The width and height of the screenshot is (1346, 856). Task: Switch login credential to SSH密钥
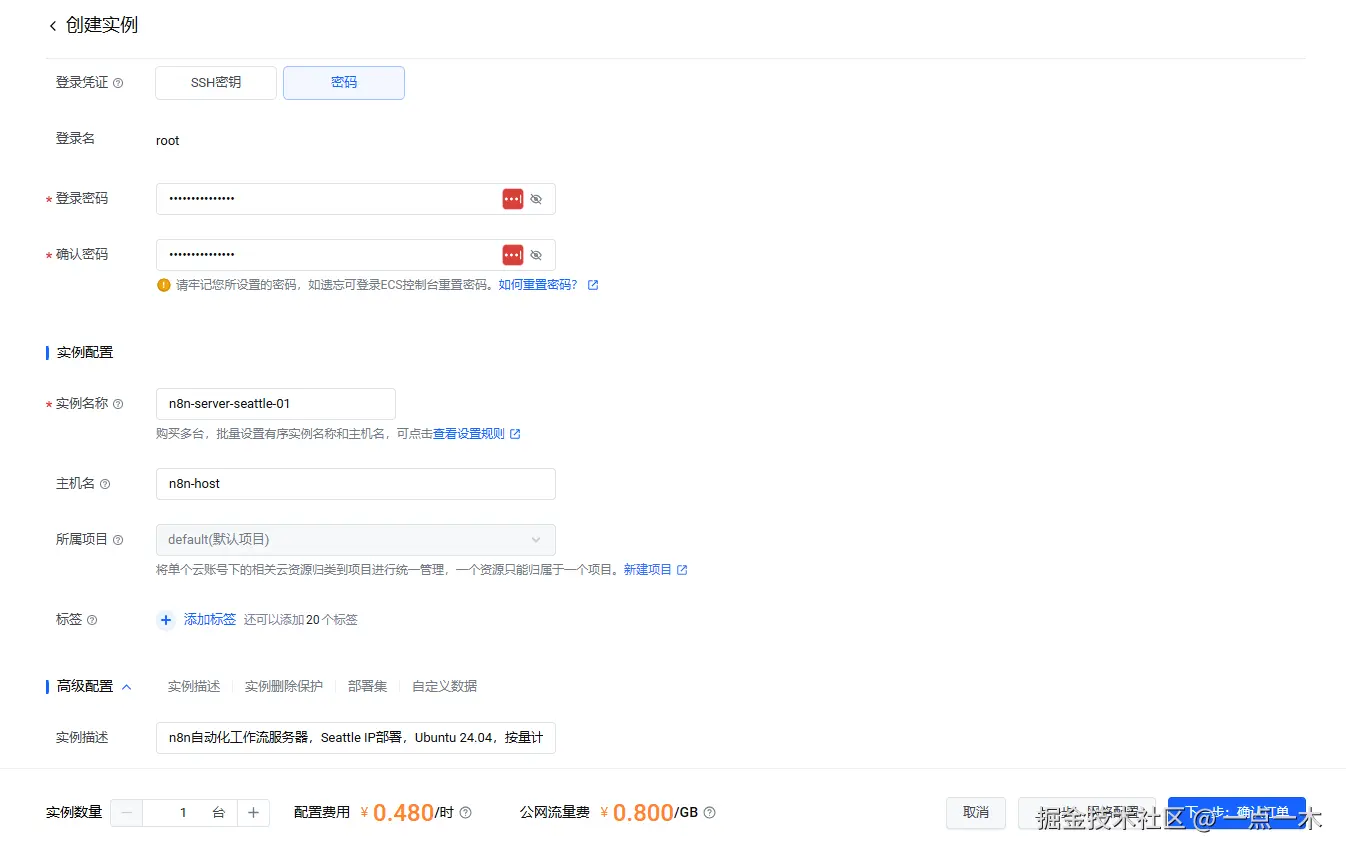click(x=215, y=83)
